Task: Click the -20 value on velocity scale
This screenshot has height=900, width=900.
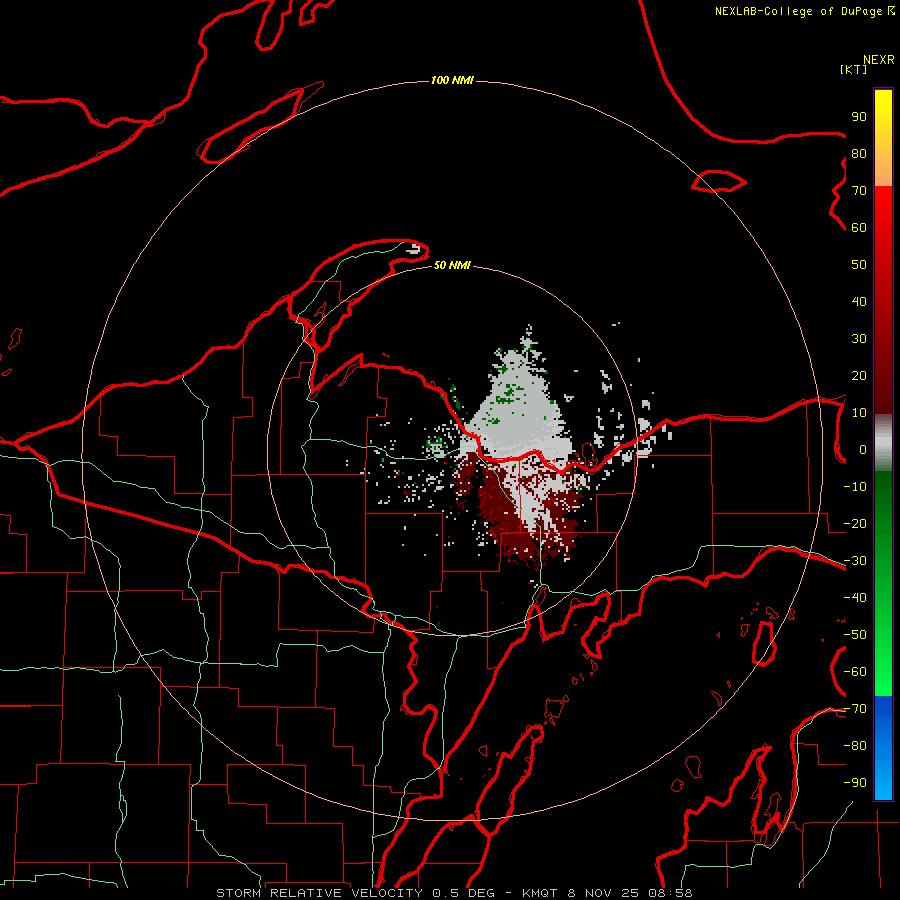Action: [855, 524]
